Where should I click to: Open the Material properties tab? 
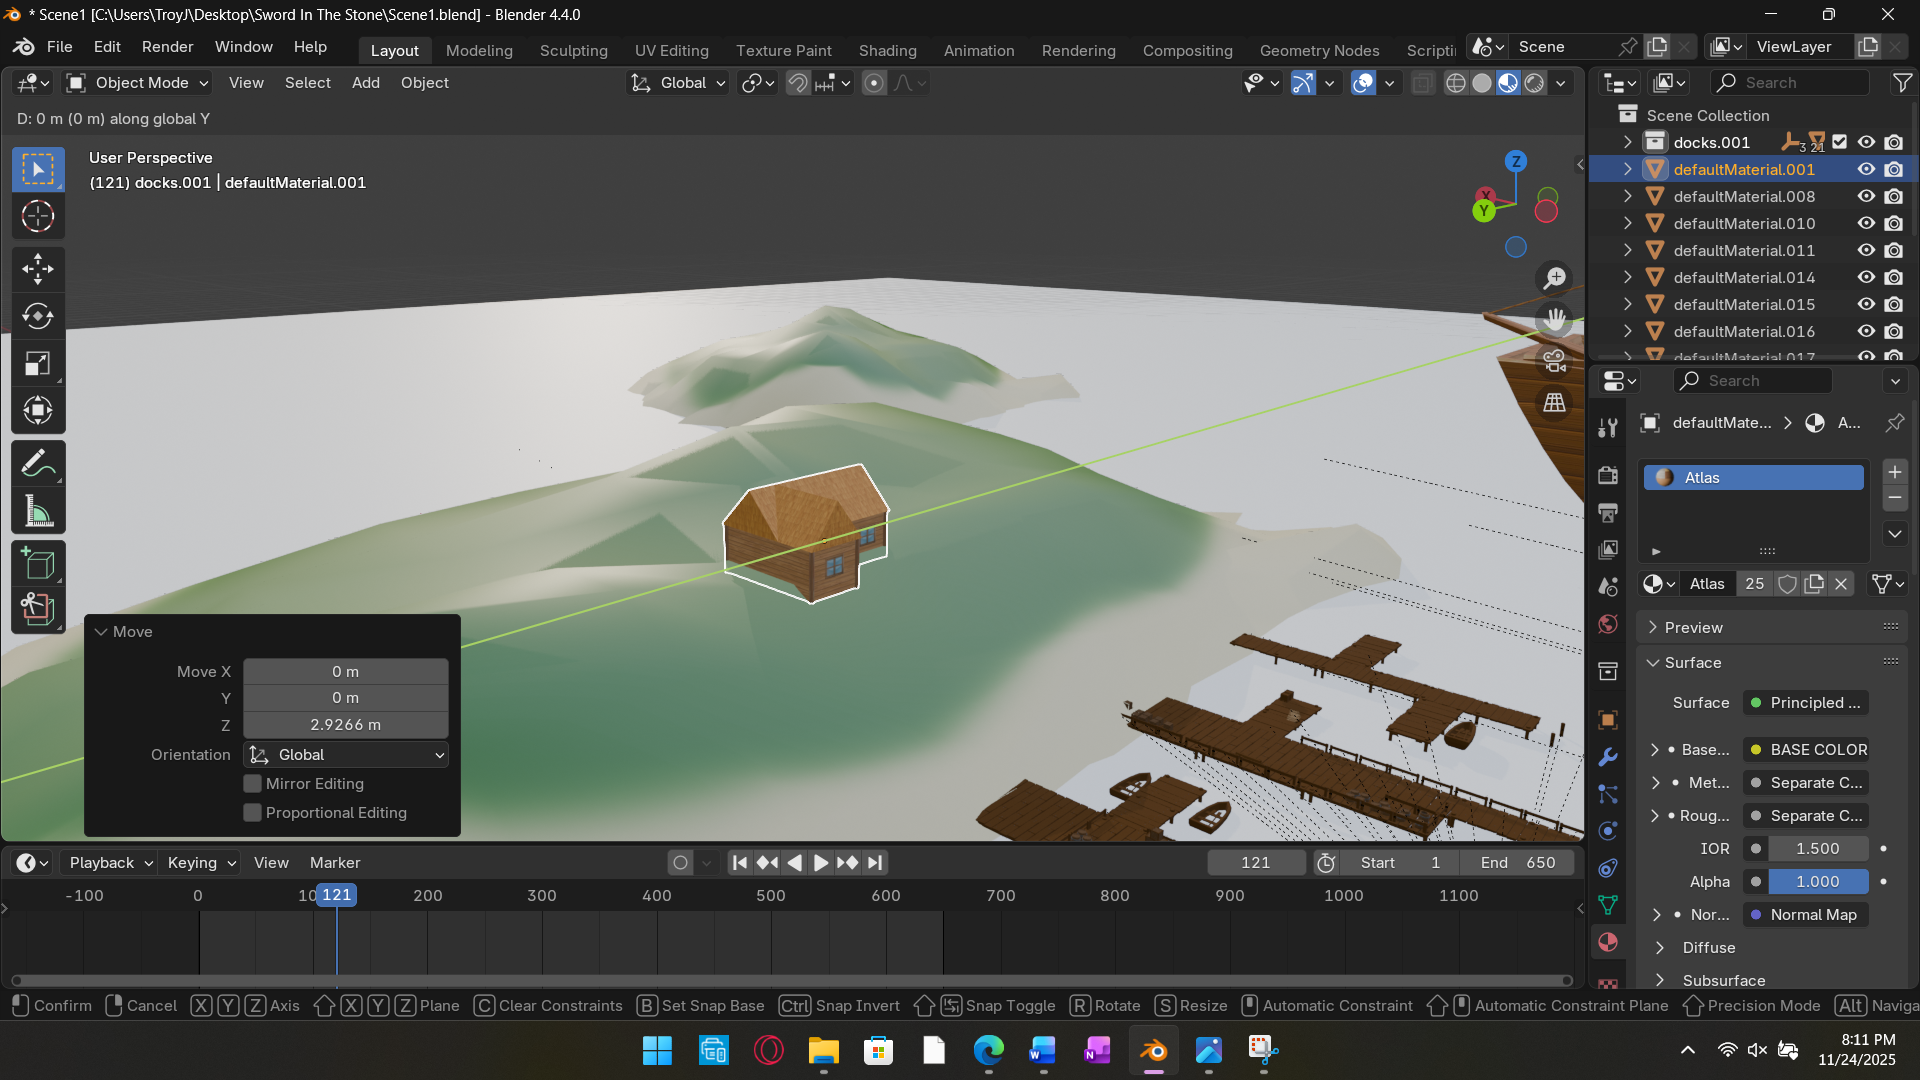point(1608,942)
